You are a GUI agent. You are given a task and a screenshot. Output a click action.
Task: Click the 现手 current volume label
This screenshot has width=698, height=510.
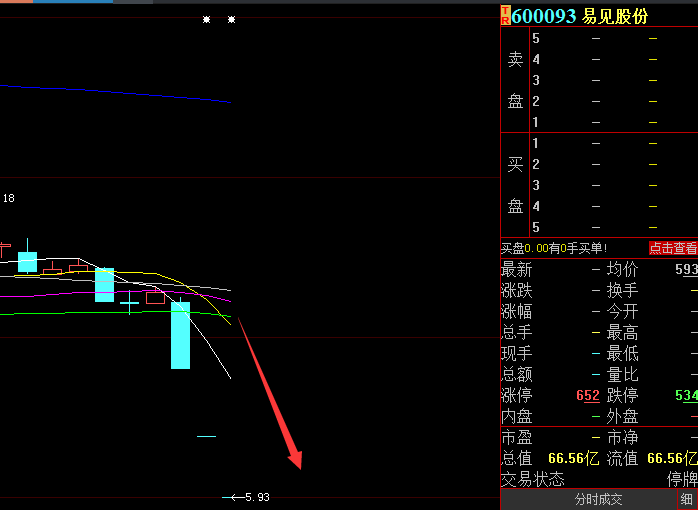517,353
